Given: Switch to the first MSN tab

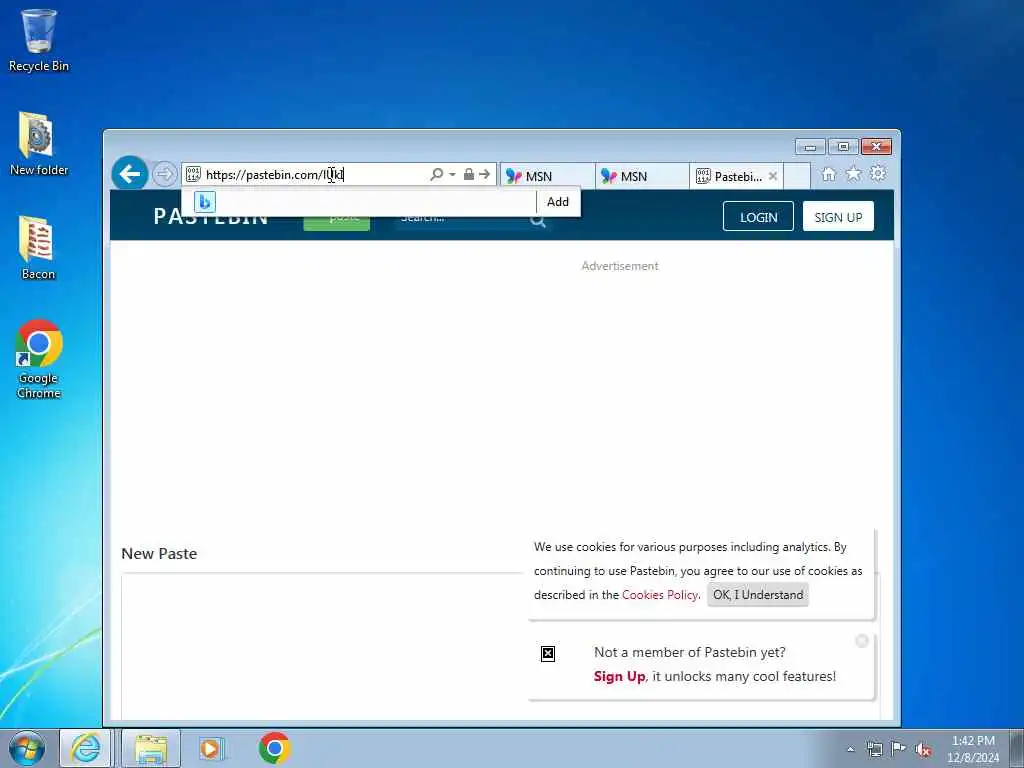Looking at the screenshot, I should coord(547,176).
